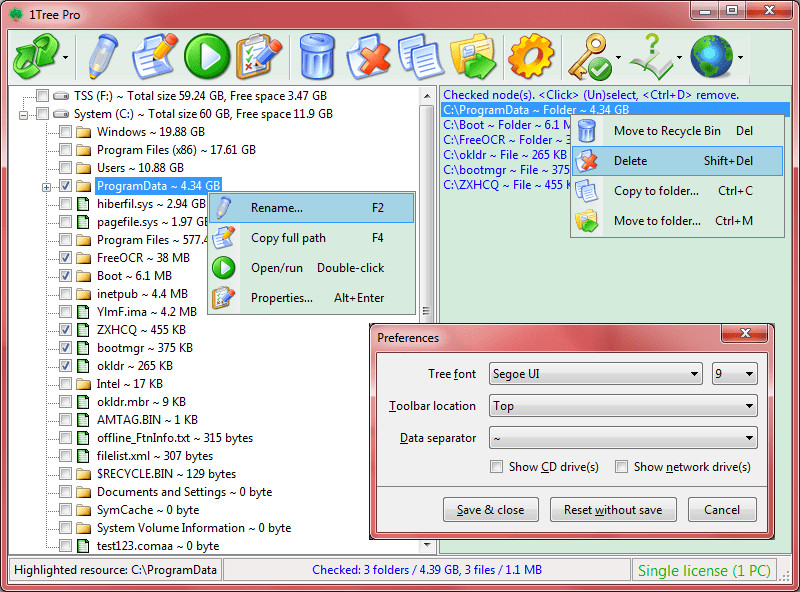Select C:\okldr row in checked list
Image resolution: width=800 pixels, height=592 pixels.
tap(506, 155)
